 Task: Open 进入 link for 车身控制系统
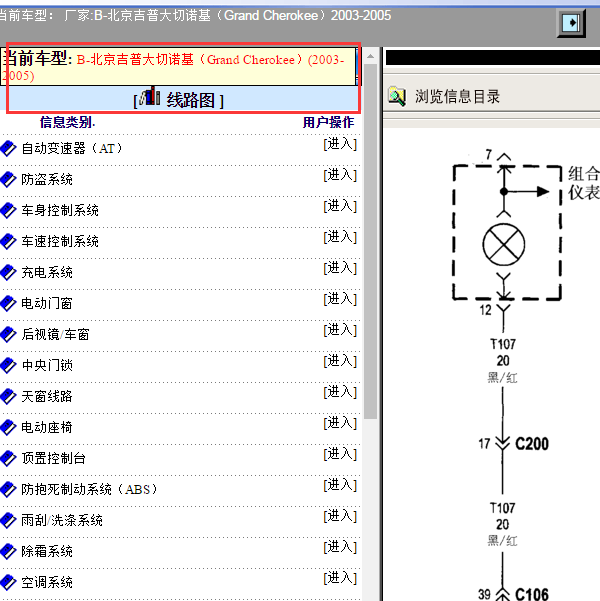(x=340, y=207)
